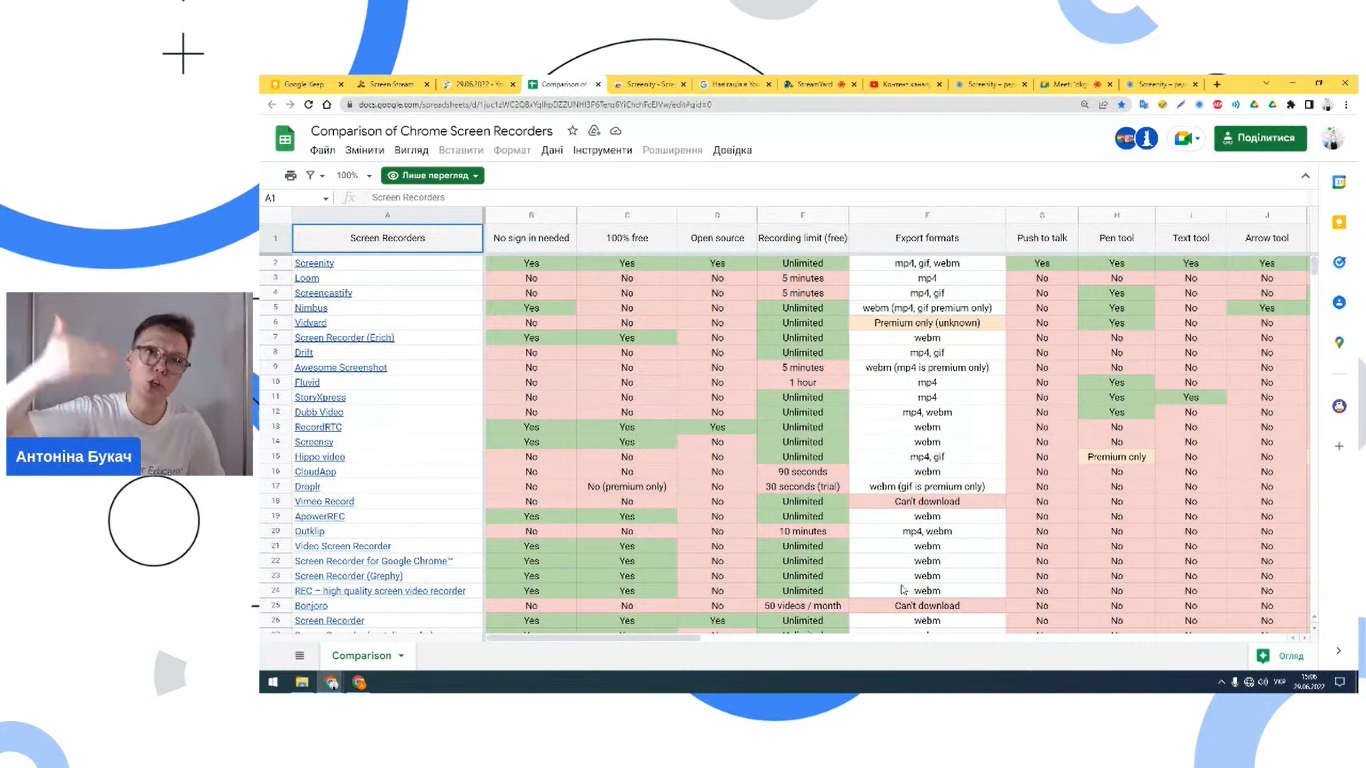Select the Screen Recorders header cell
Screen dimensions: 1366x768
pos(387,238)
